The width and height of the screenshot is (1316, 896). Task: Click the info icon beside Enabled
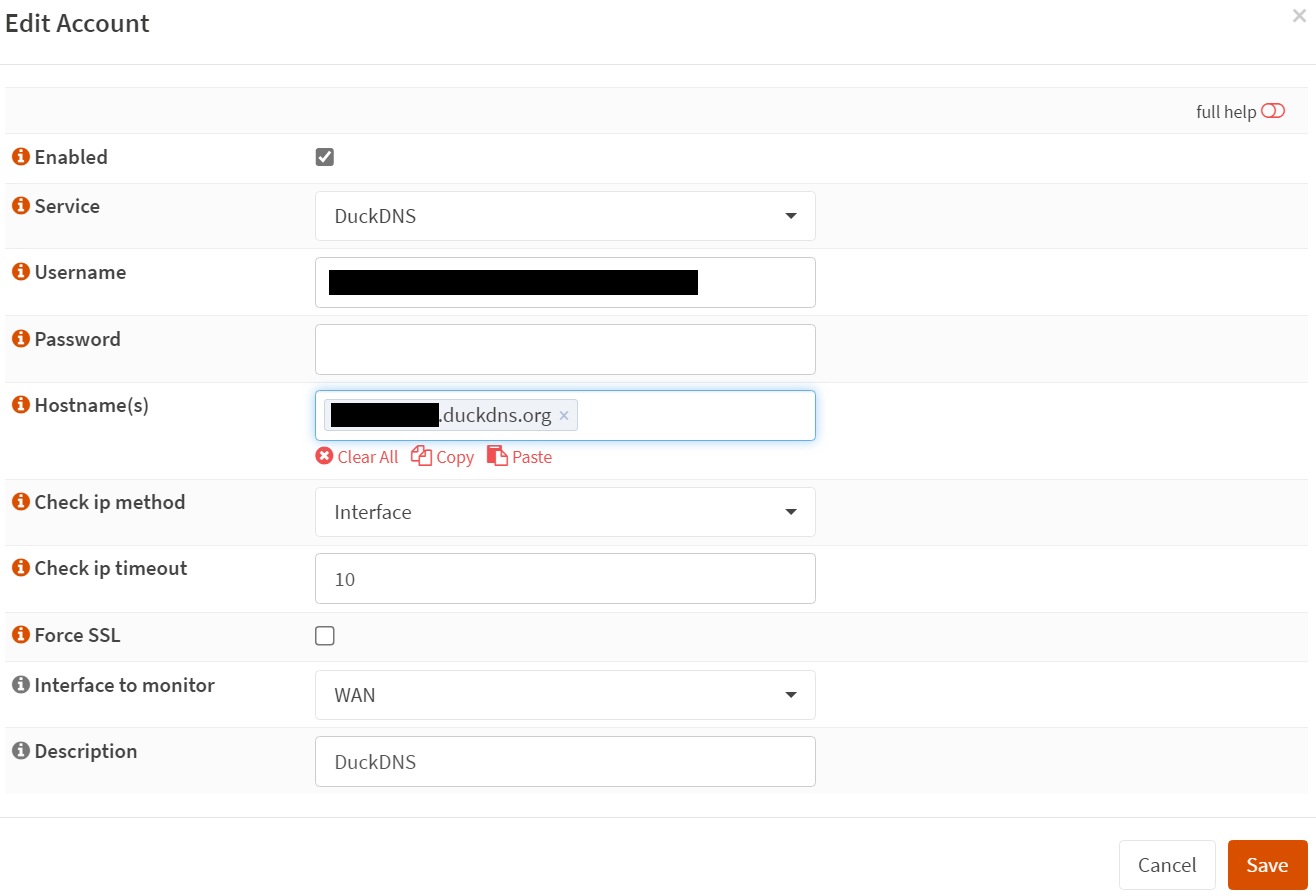(x=20, y=156)
